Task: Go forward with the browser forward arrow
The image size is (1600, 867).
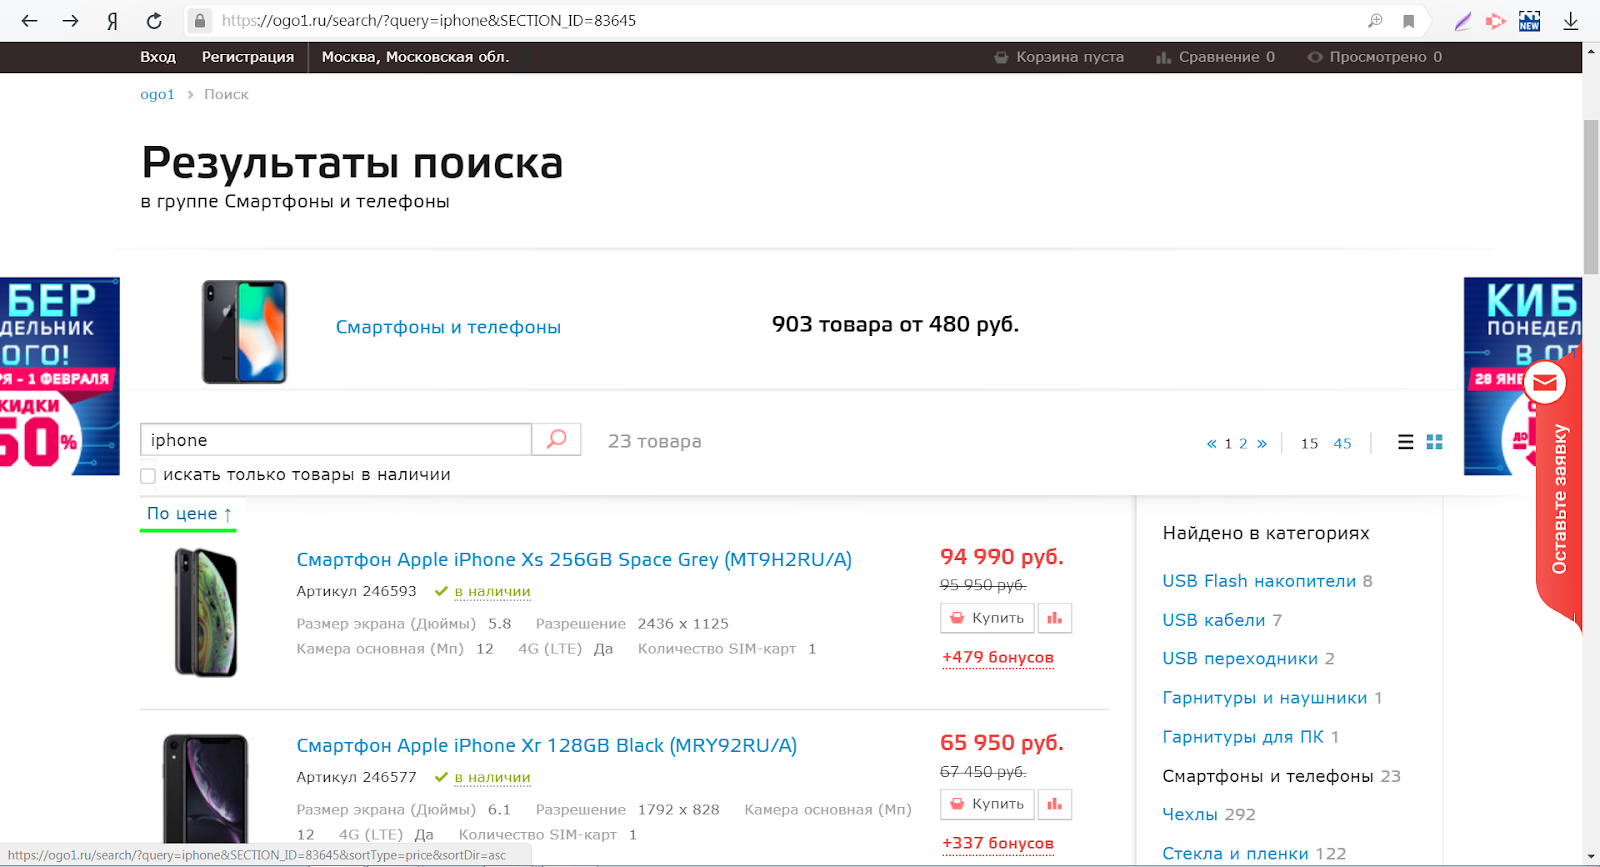Action: tap(70, 20)
